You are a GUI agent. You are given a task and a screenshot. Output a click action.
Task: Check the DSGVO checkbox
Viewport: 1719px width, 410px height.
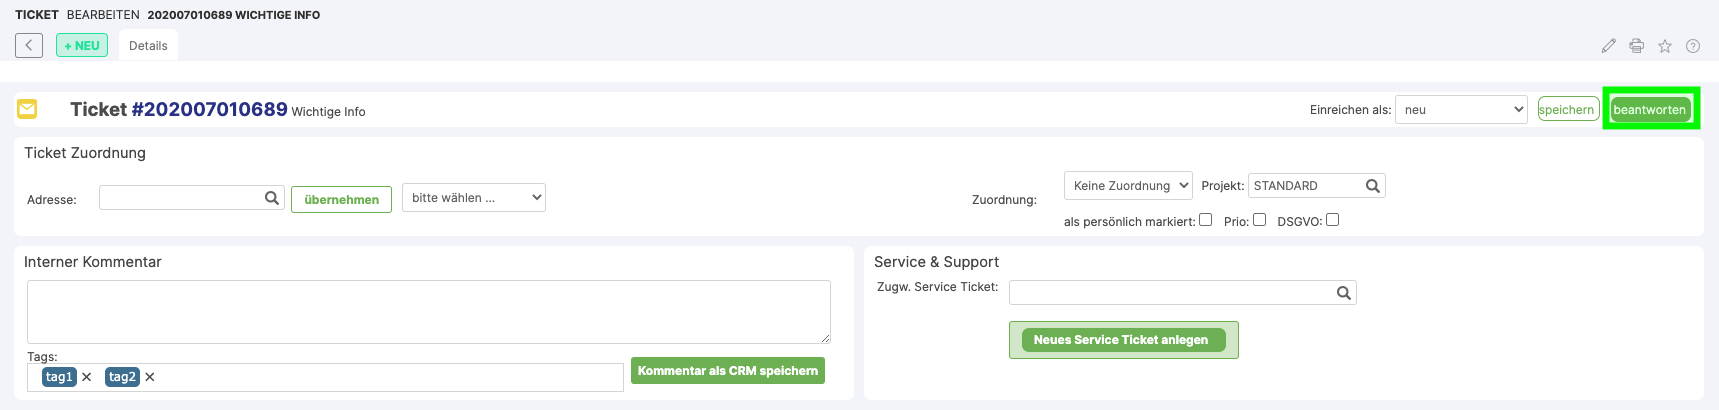[x=1332, y=220]
